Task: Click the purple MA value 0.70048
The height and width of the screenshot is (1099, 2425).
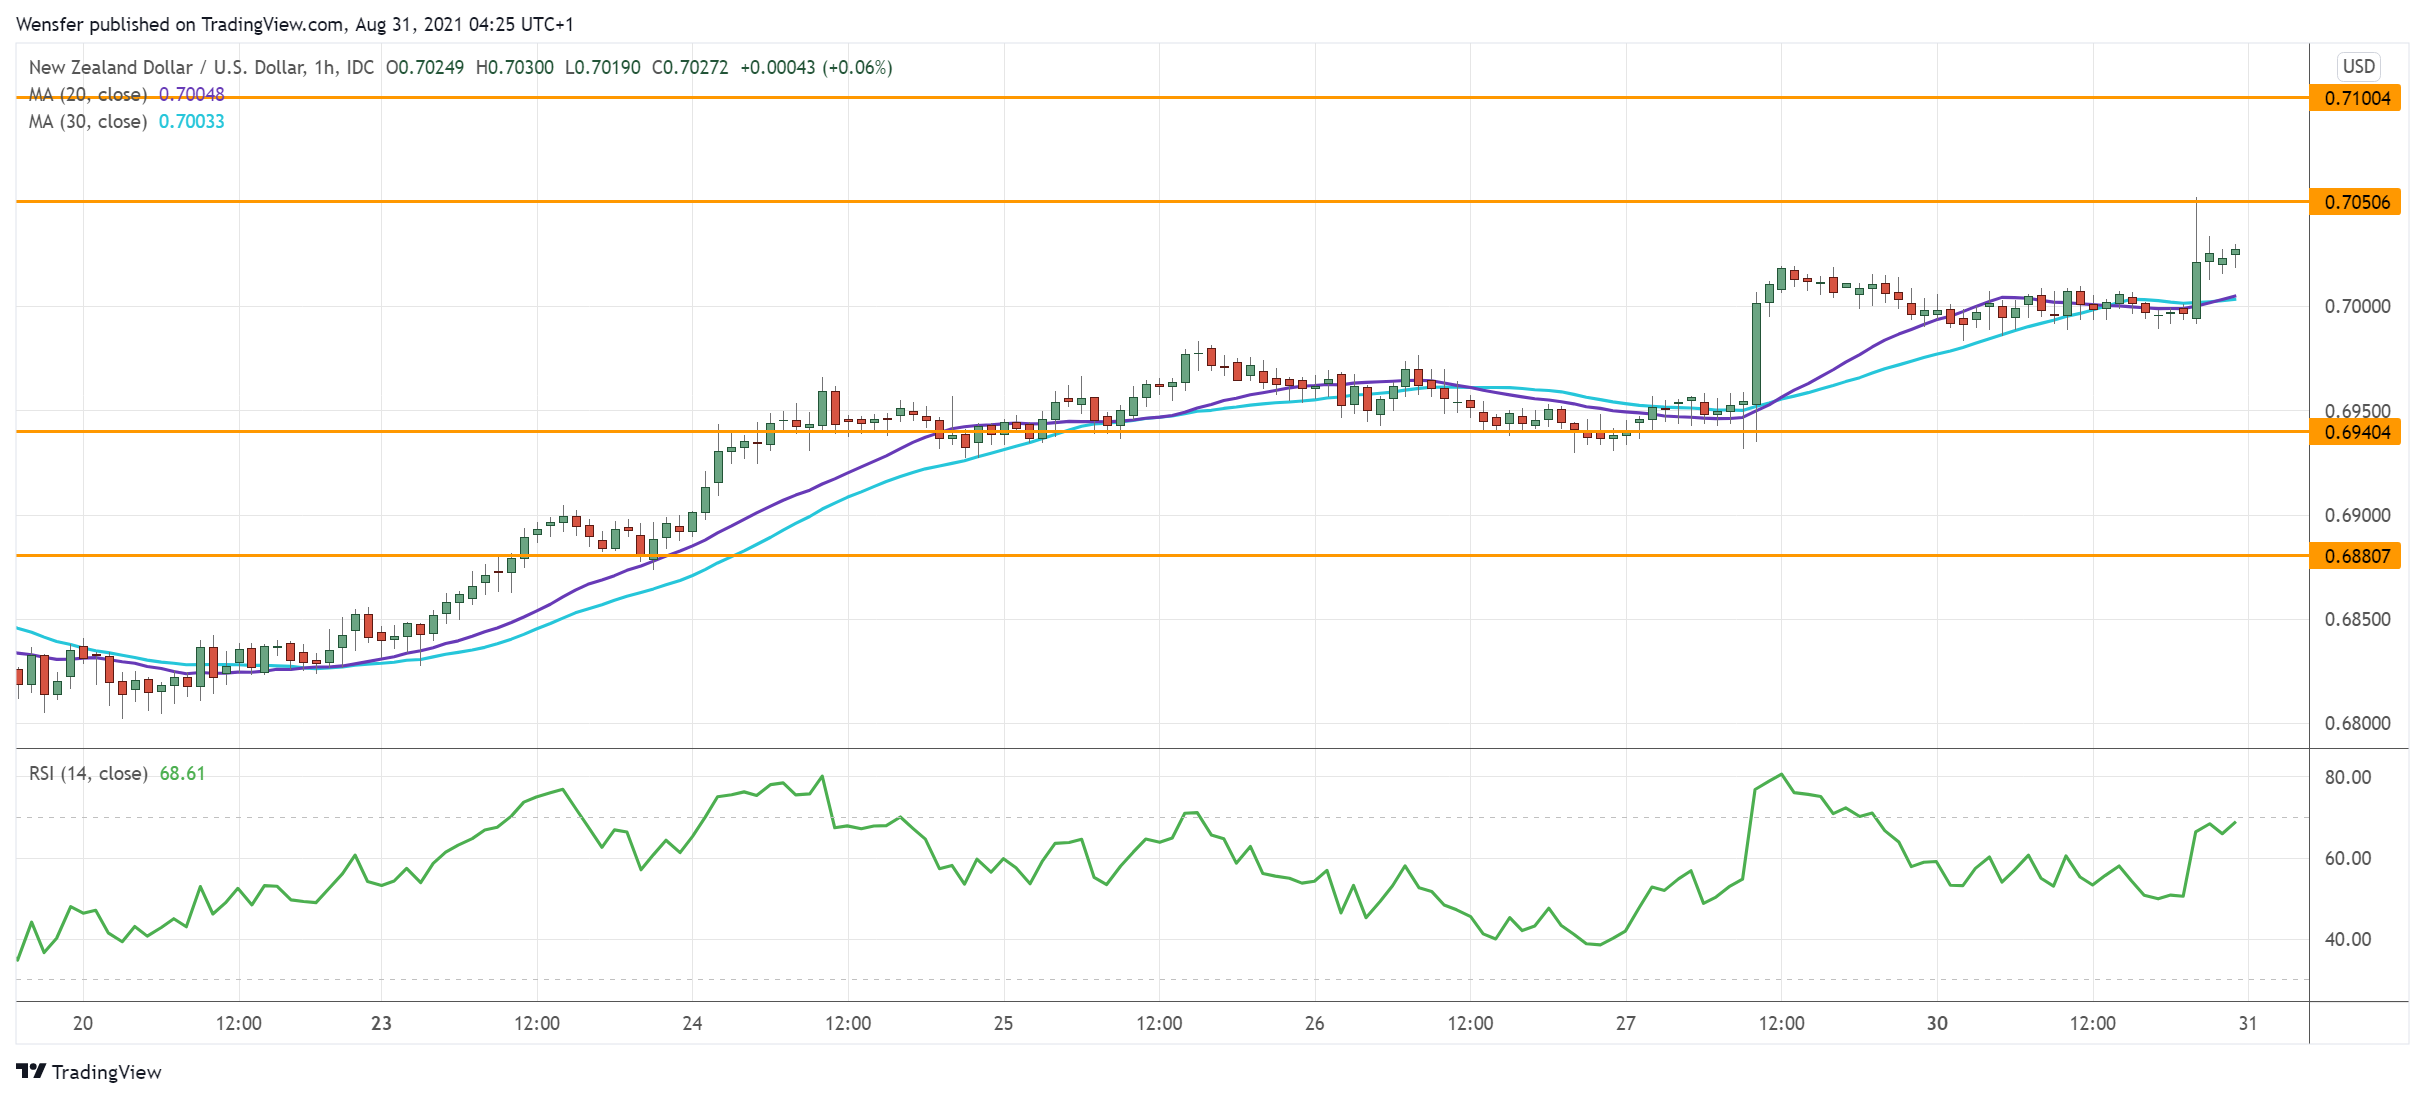Action: (x=191, y=93)
